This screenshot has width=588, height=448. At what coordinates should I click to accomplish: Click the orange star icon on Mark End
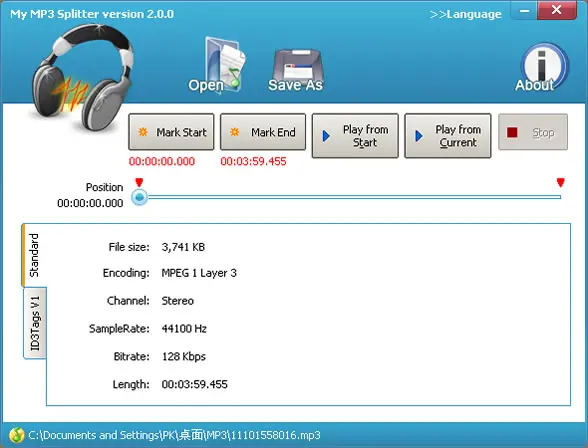tap(234, 132)
